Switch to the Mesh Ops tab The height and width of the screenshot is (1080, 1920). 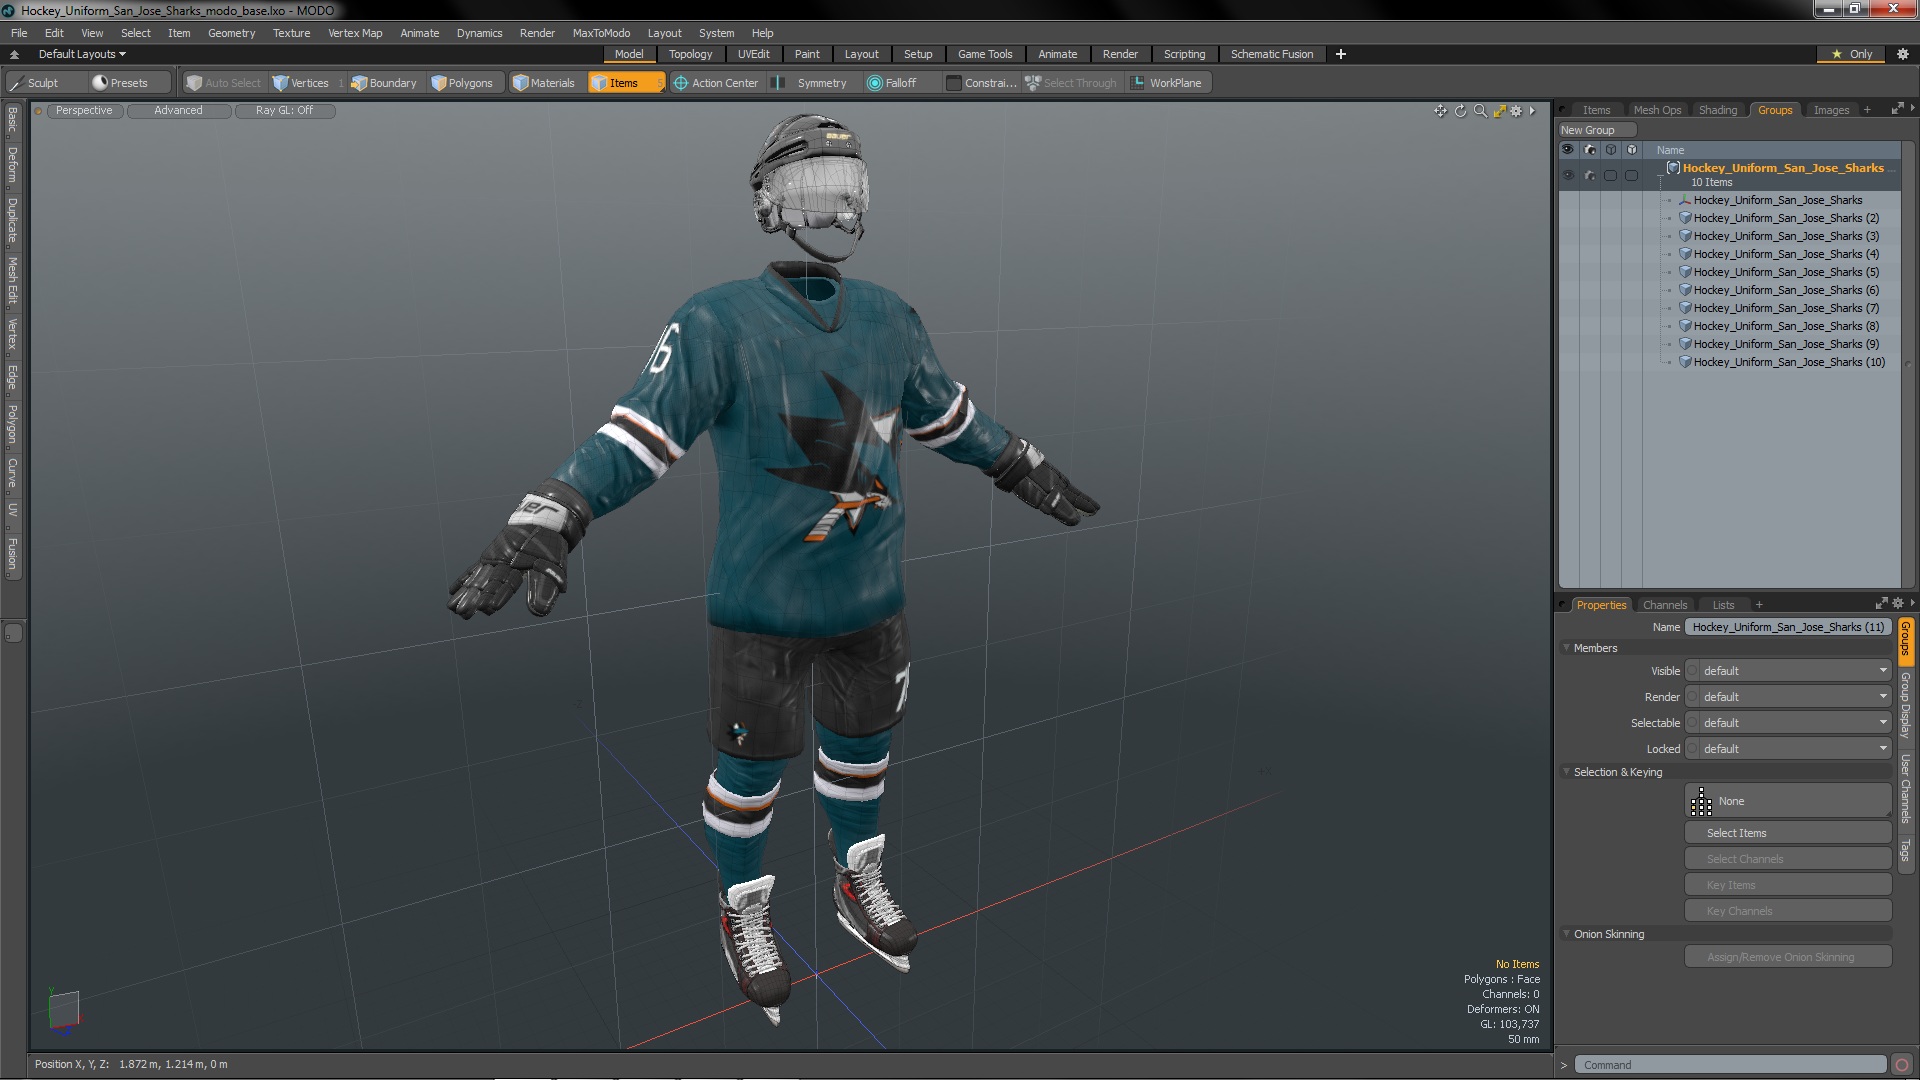[x=1657, y=110]
